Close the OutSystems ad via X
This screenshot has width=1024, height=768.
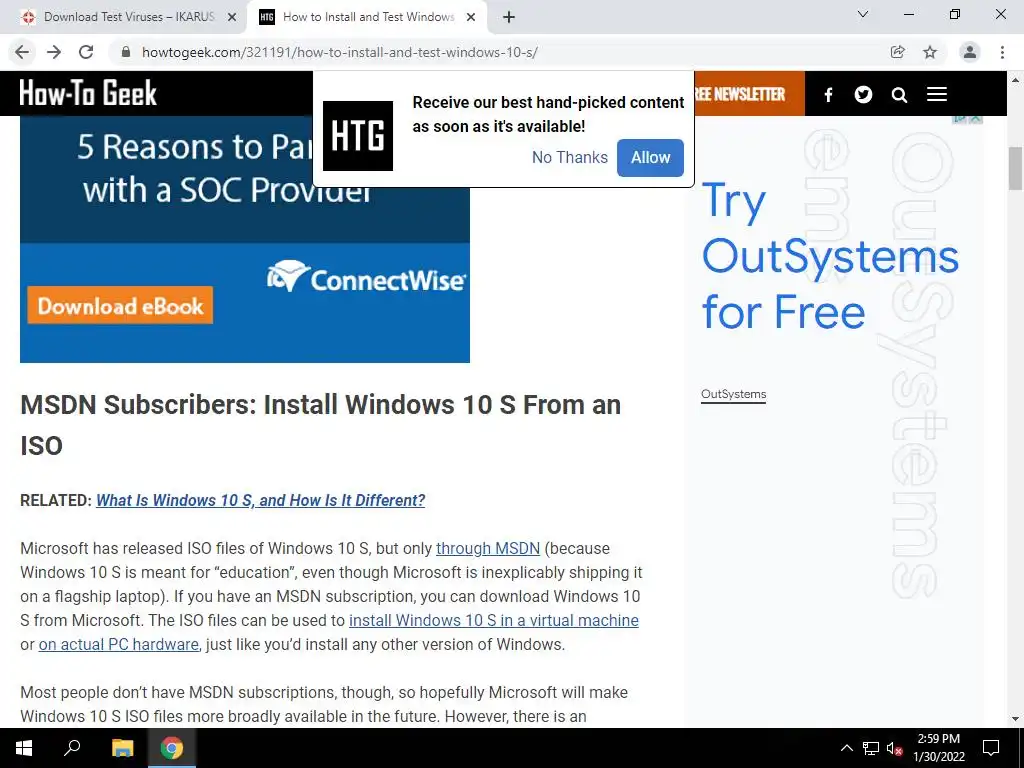point(976,118)
